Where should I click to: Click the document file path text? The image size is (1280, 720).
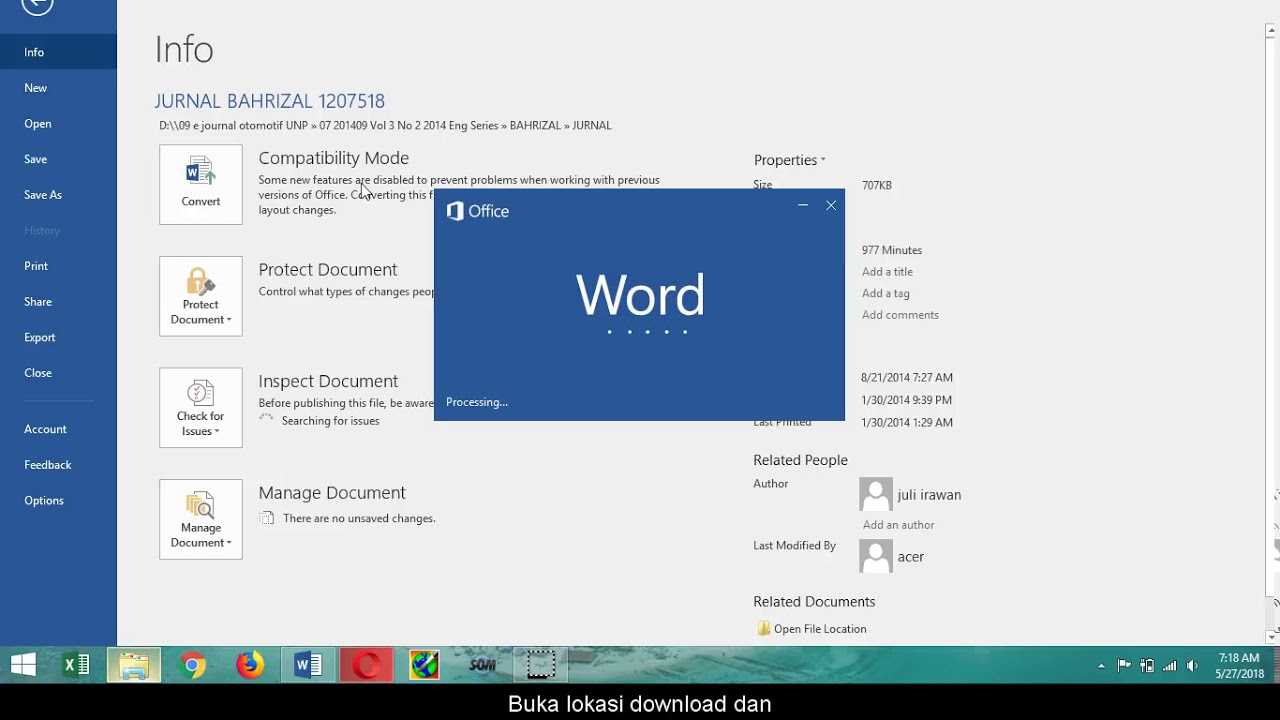coord(385,126)
